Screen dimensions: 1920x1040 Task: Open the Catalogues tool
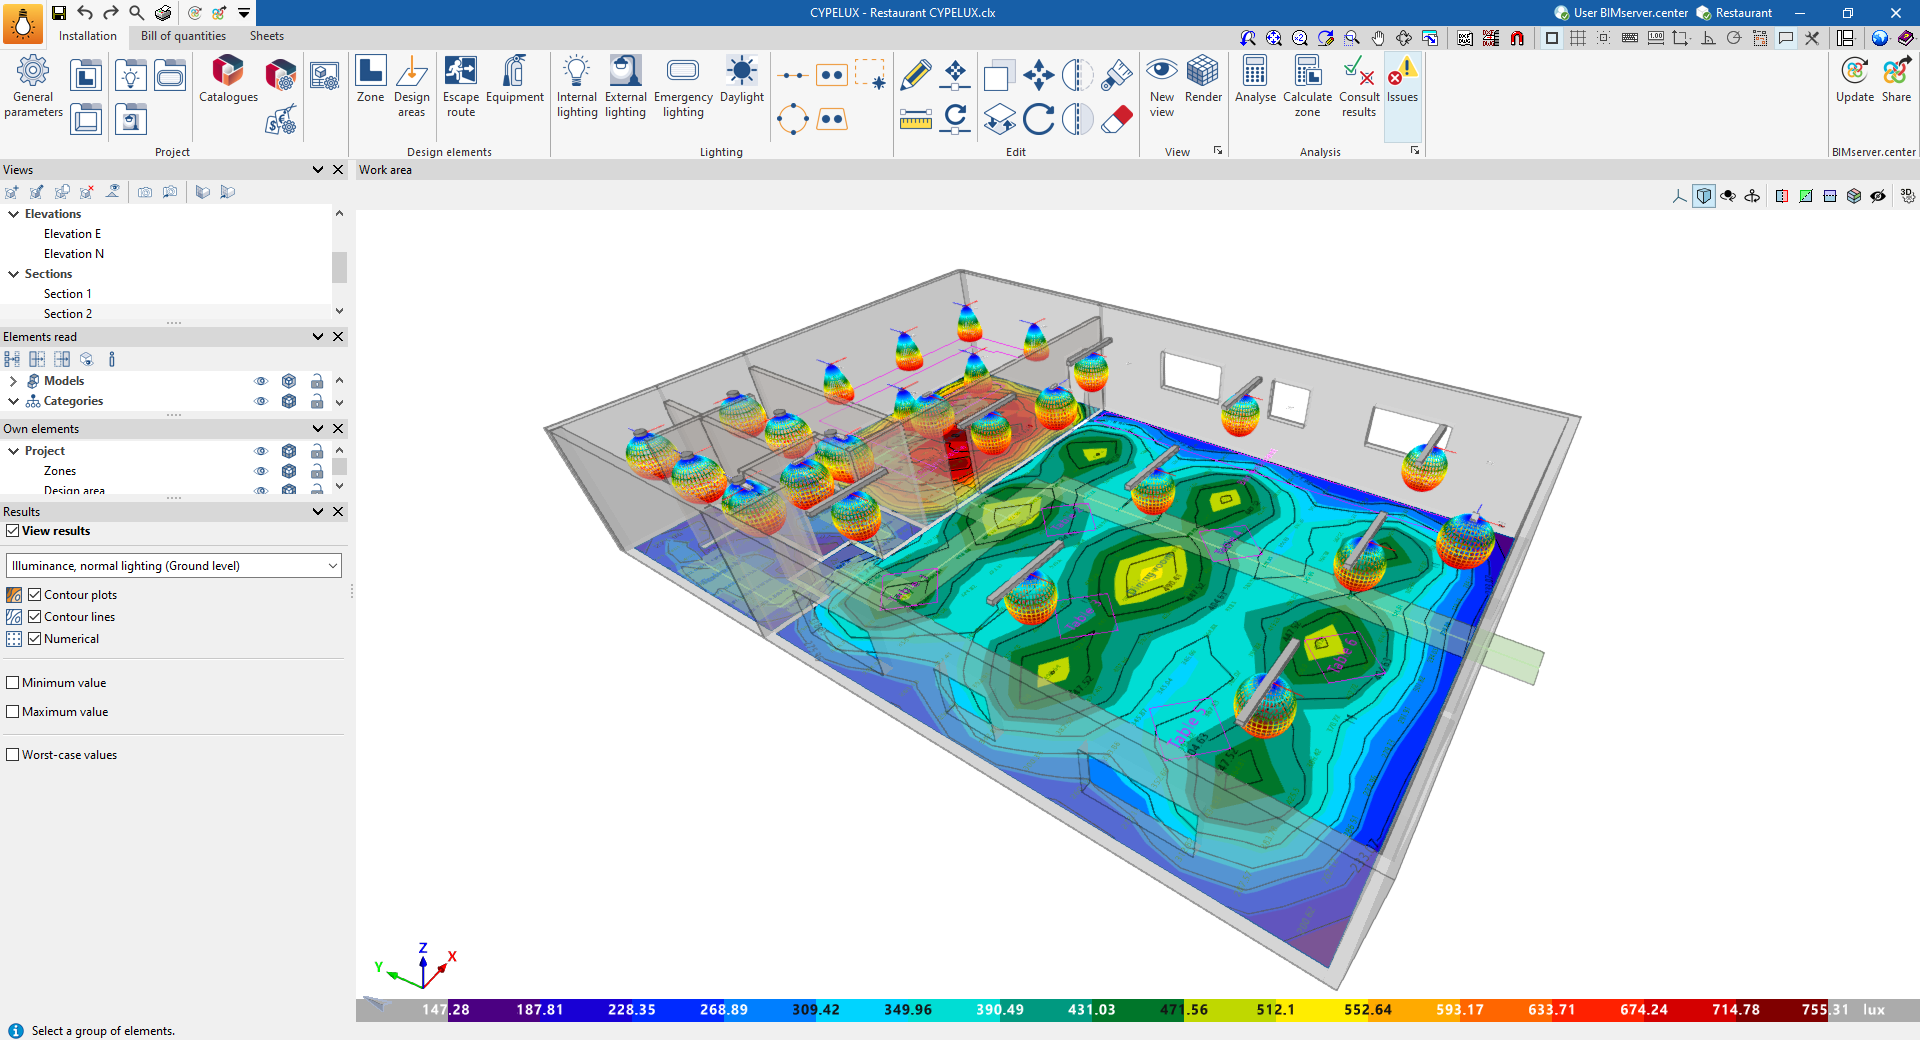pos(228,80)
